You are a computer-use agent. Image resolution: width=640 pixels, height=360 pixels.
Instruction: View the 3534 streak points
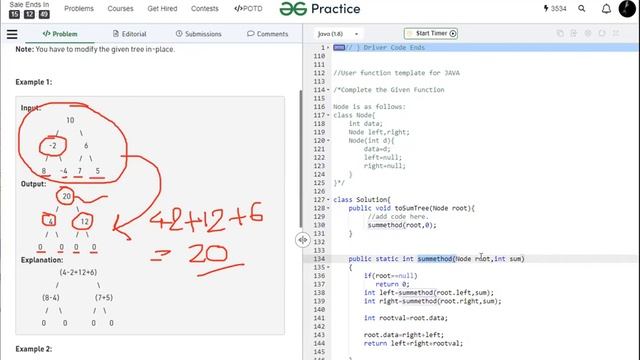tap(555, 9)
